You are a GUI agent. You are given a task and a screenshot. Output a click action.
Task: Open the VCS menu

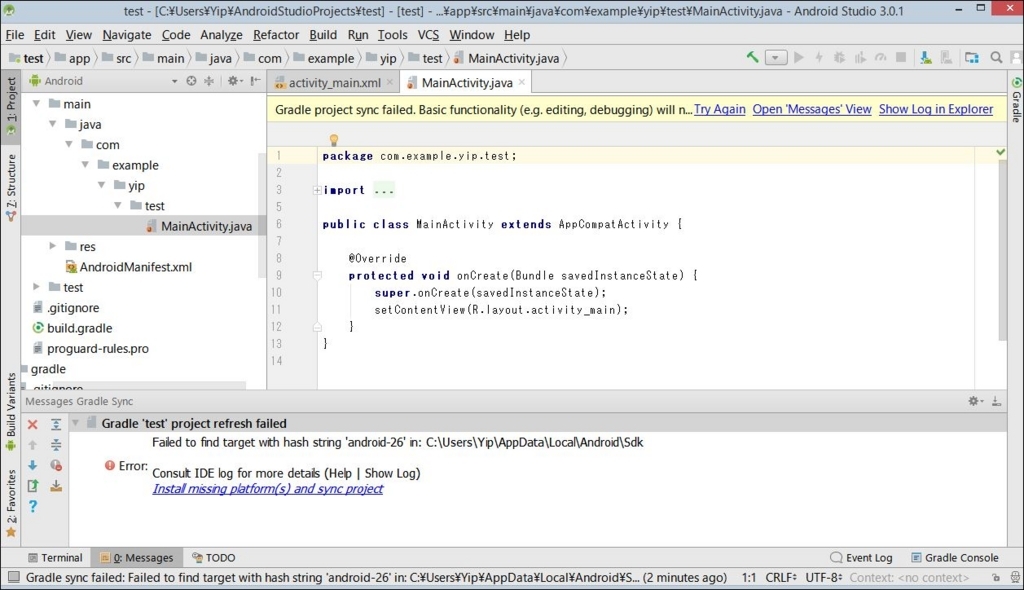(x=428, y=35)
